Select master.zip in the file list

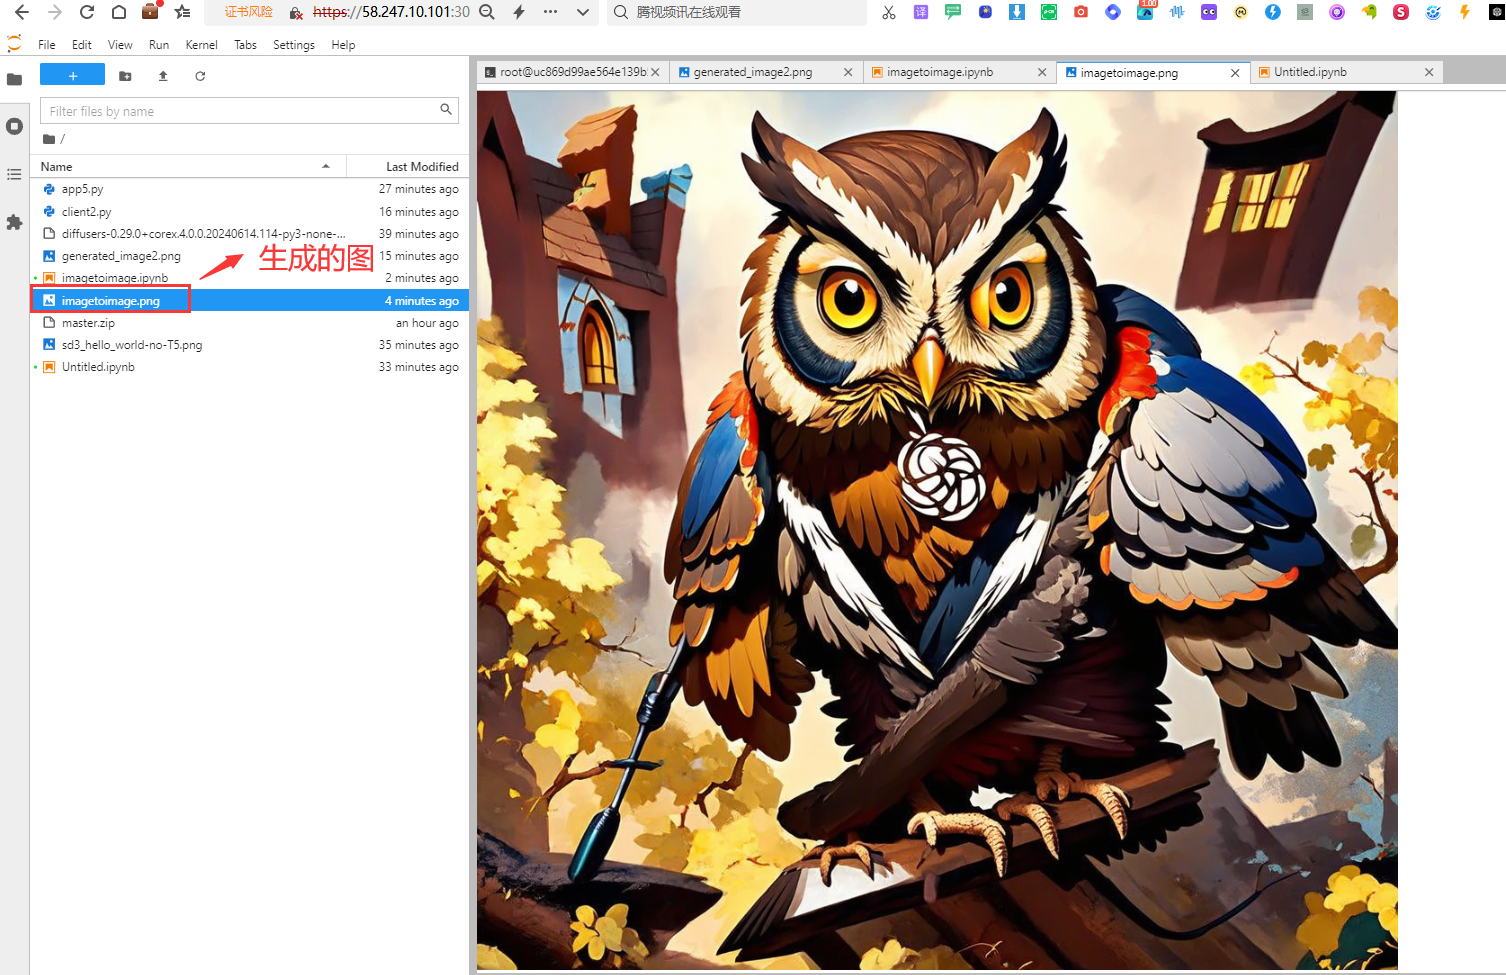click(x=88, y=323)
